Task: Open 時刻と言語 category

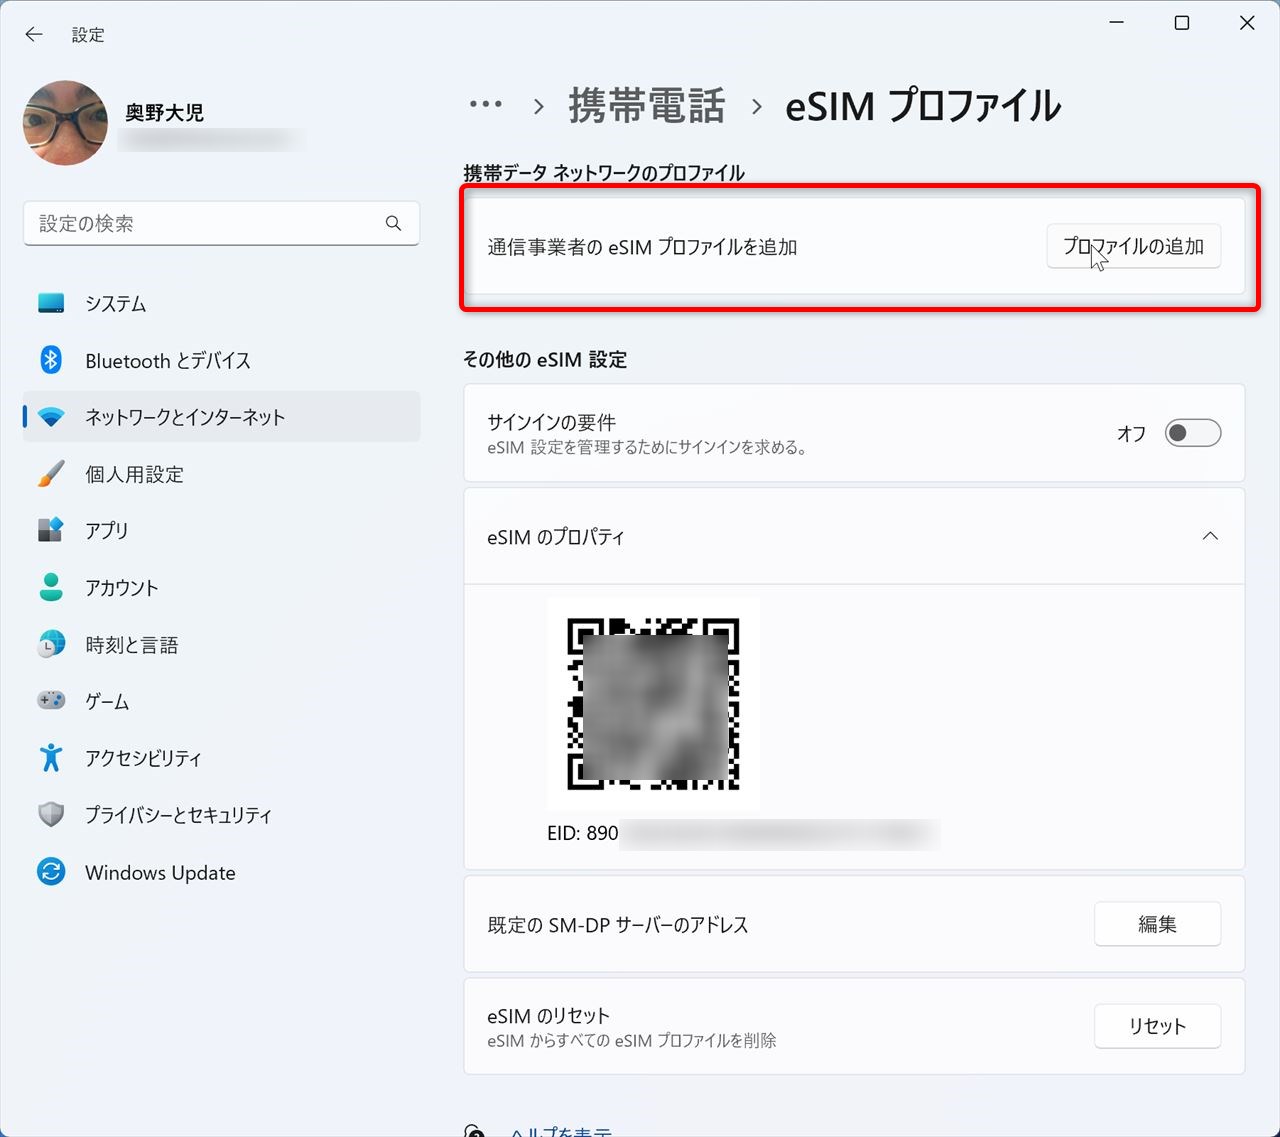Action: tap(221, 645)
